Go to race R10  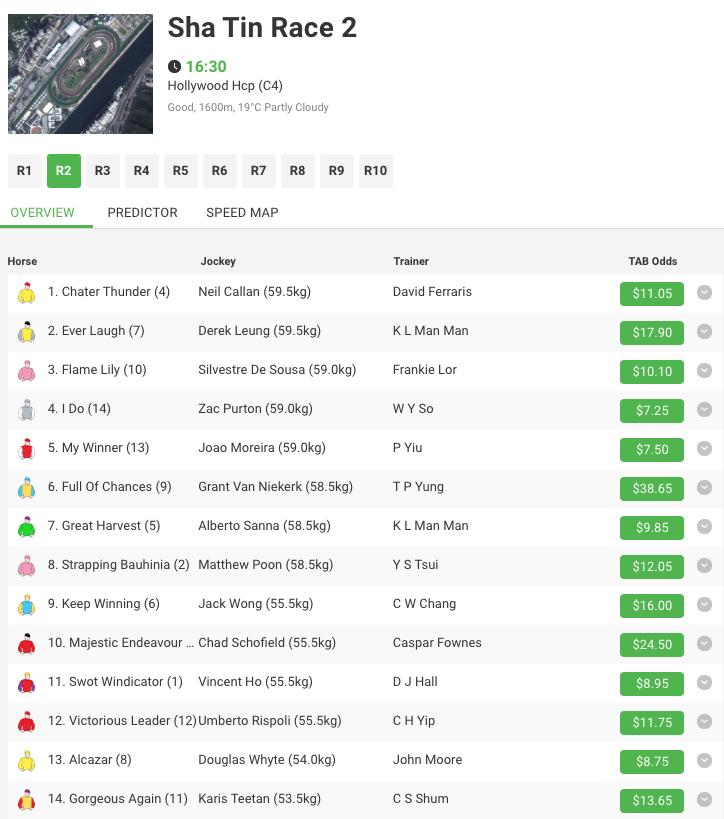point(375,171)
